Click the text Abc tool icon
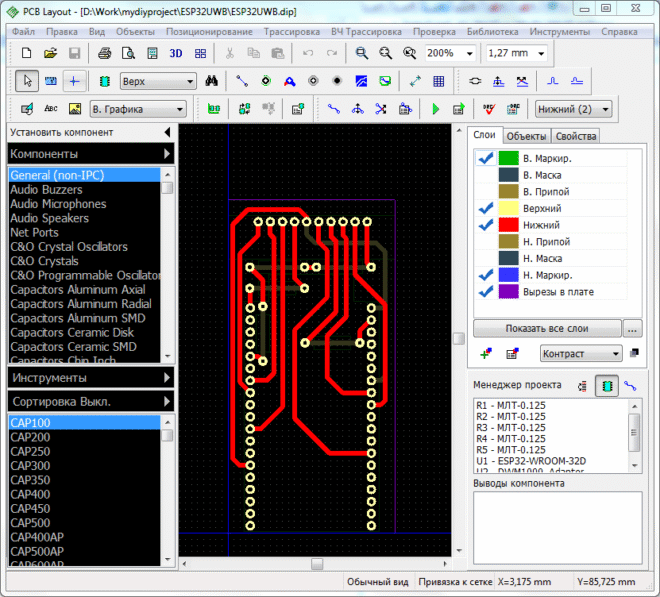Screen dimensions: 660x597 (x=51, y=109)
